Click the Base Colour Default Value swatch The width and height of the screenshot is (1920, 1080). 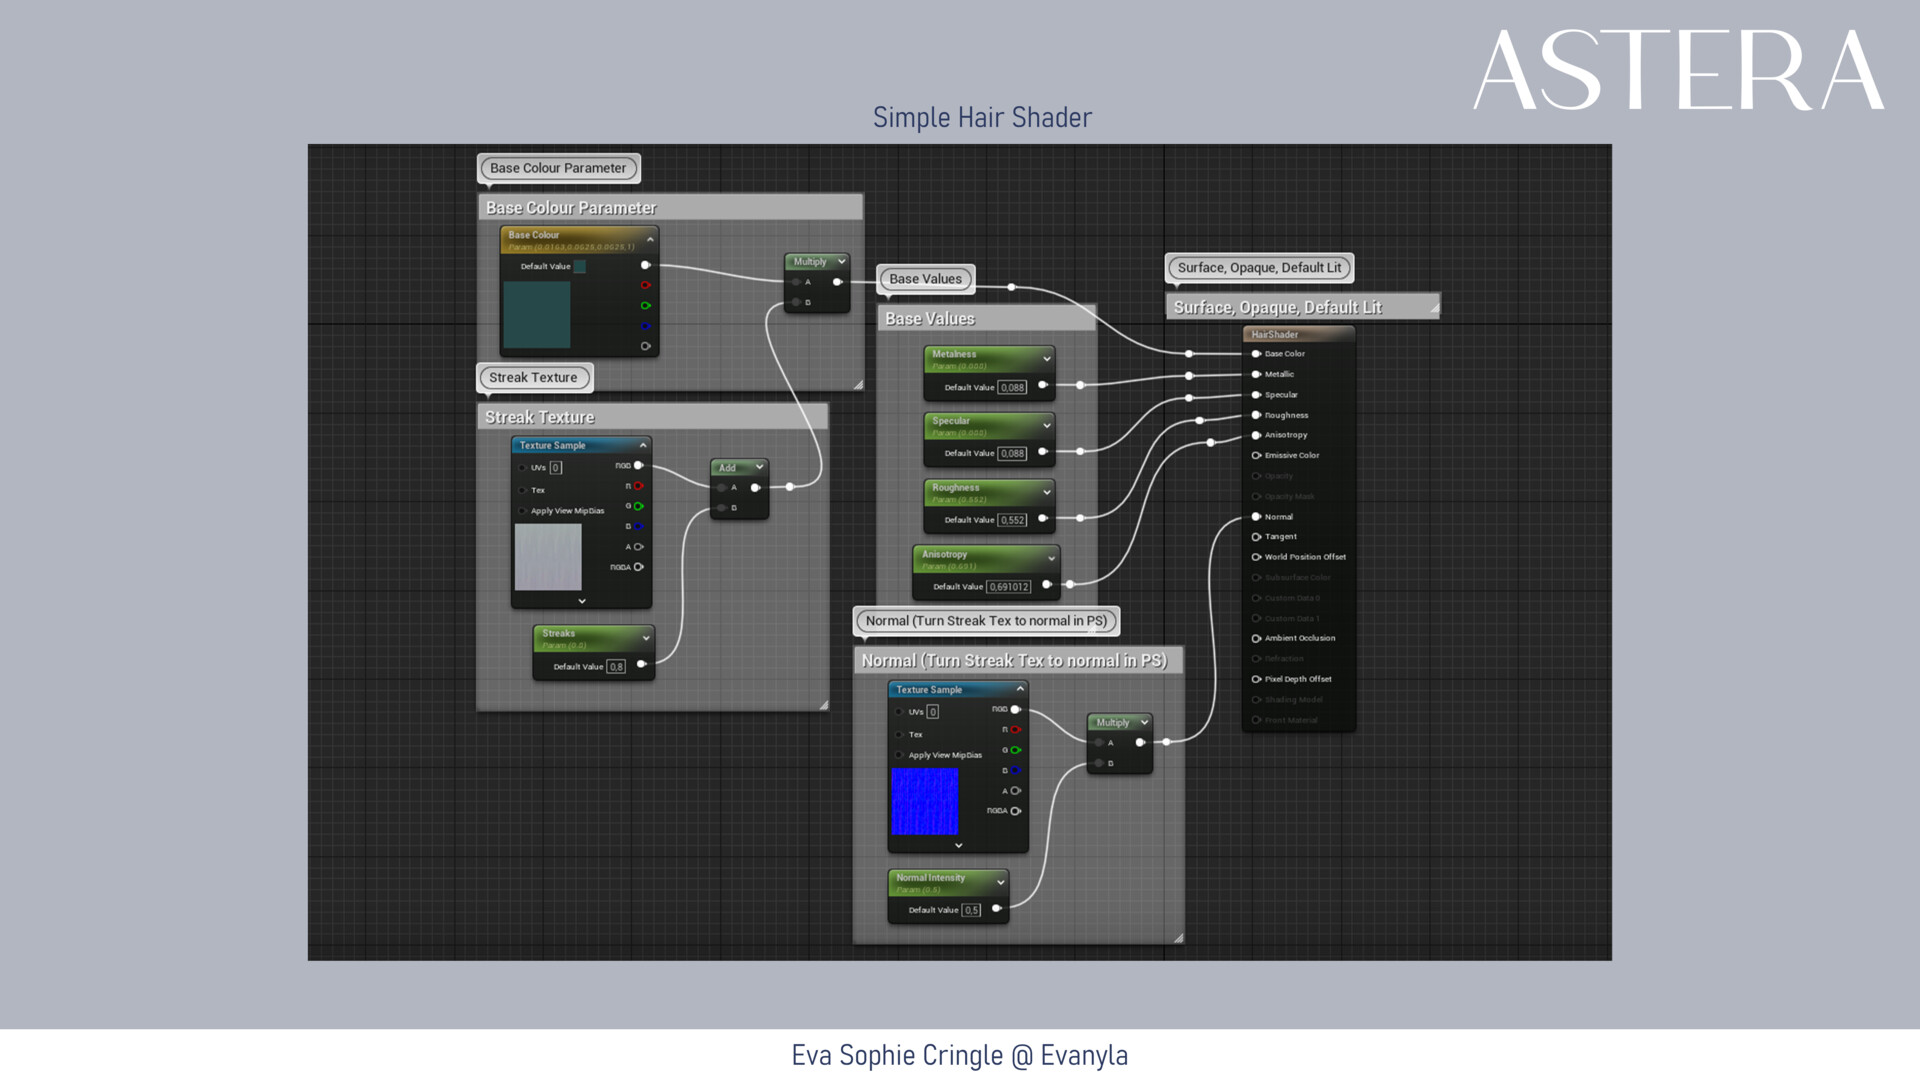(x=580, y=266)
